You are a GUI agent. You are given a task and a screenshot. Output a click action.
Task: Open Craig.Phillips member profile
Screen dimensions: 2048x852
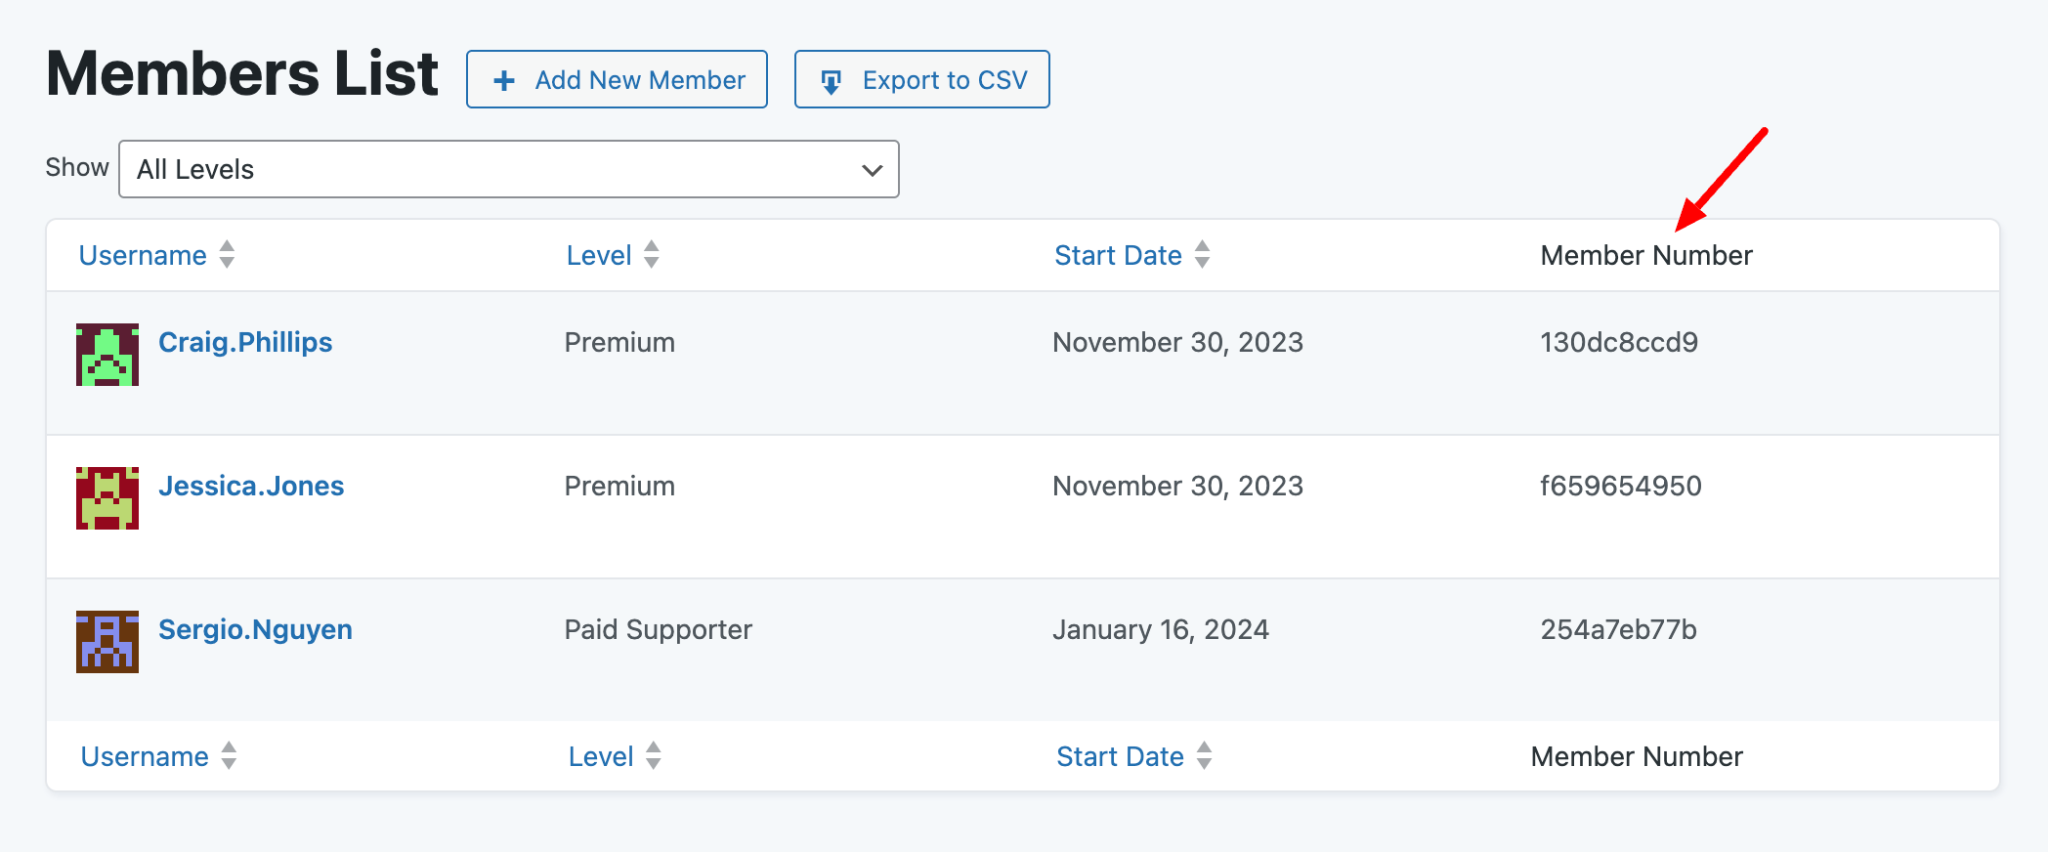click(245, 342)
